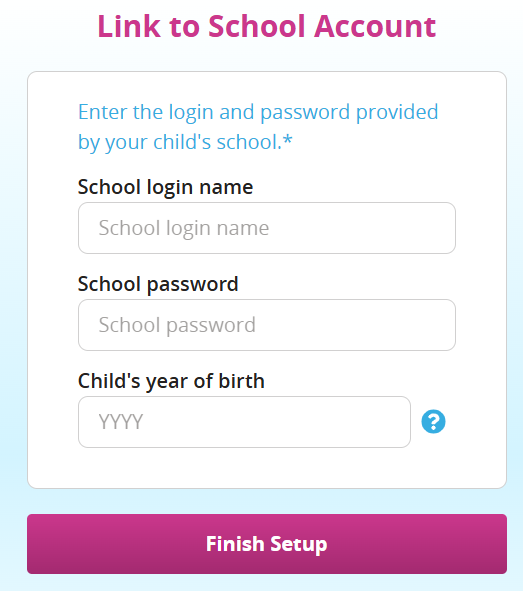The height and width of the screenshot is (591, 523).
Task: Focus the School login name field
Action: click(x=267, y=228)
